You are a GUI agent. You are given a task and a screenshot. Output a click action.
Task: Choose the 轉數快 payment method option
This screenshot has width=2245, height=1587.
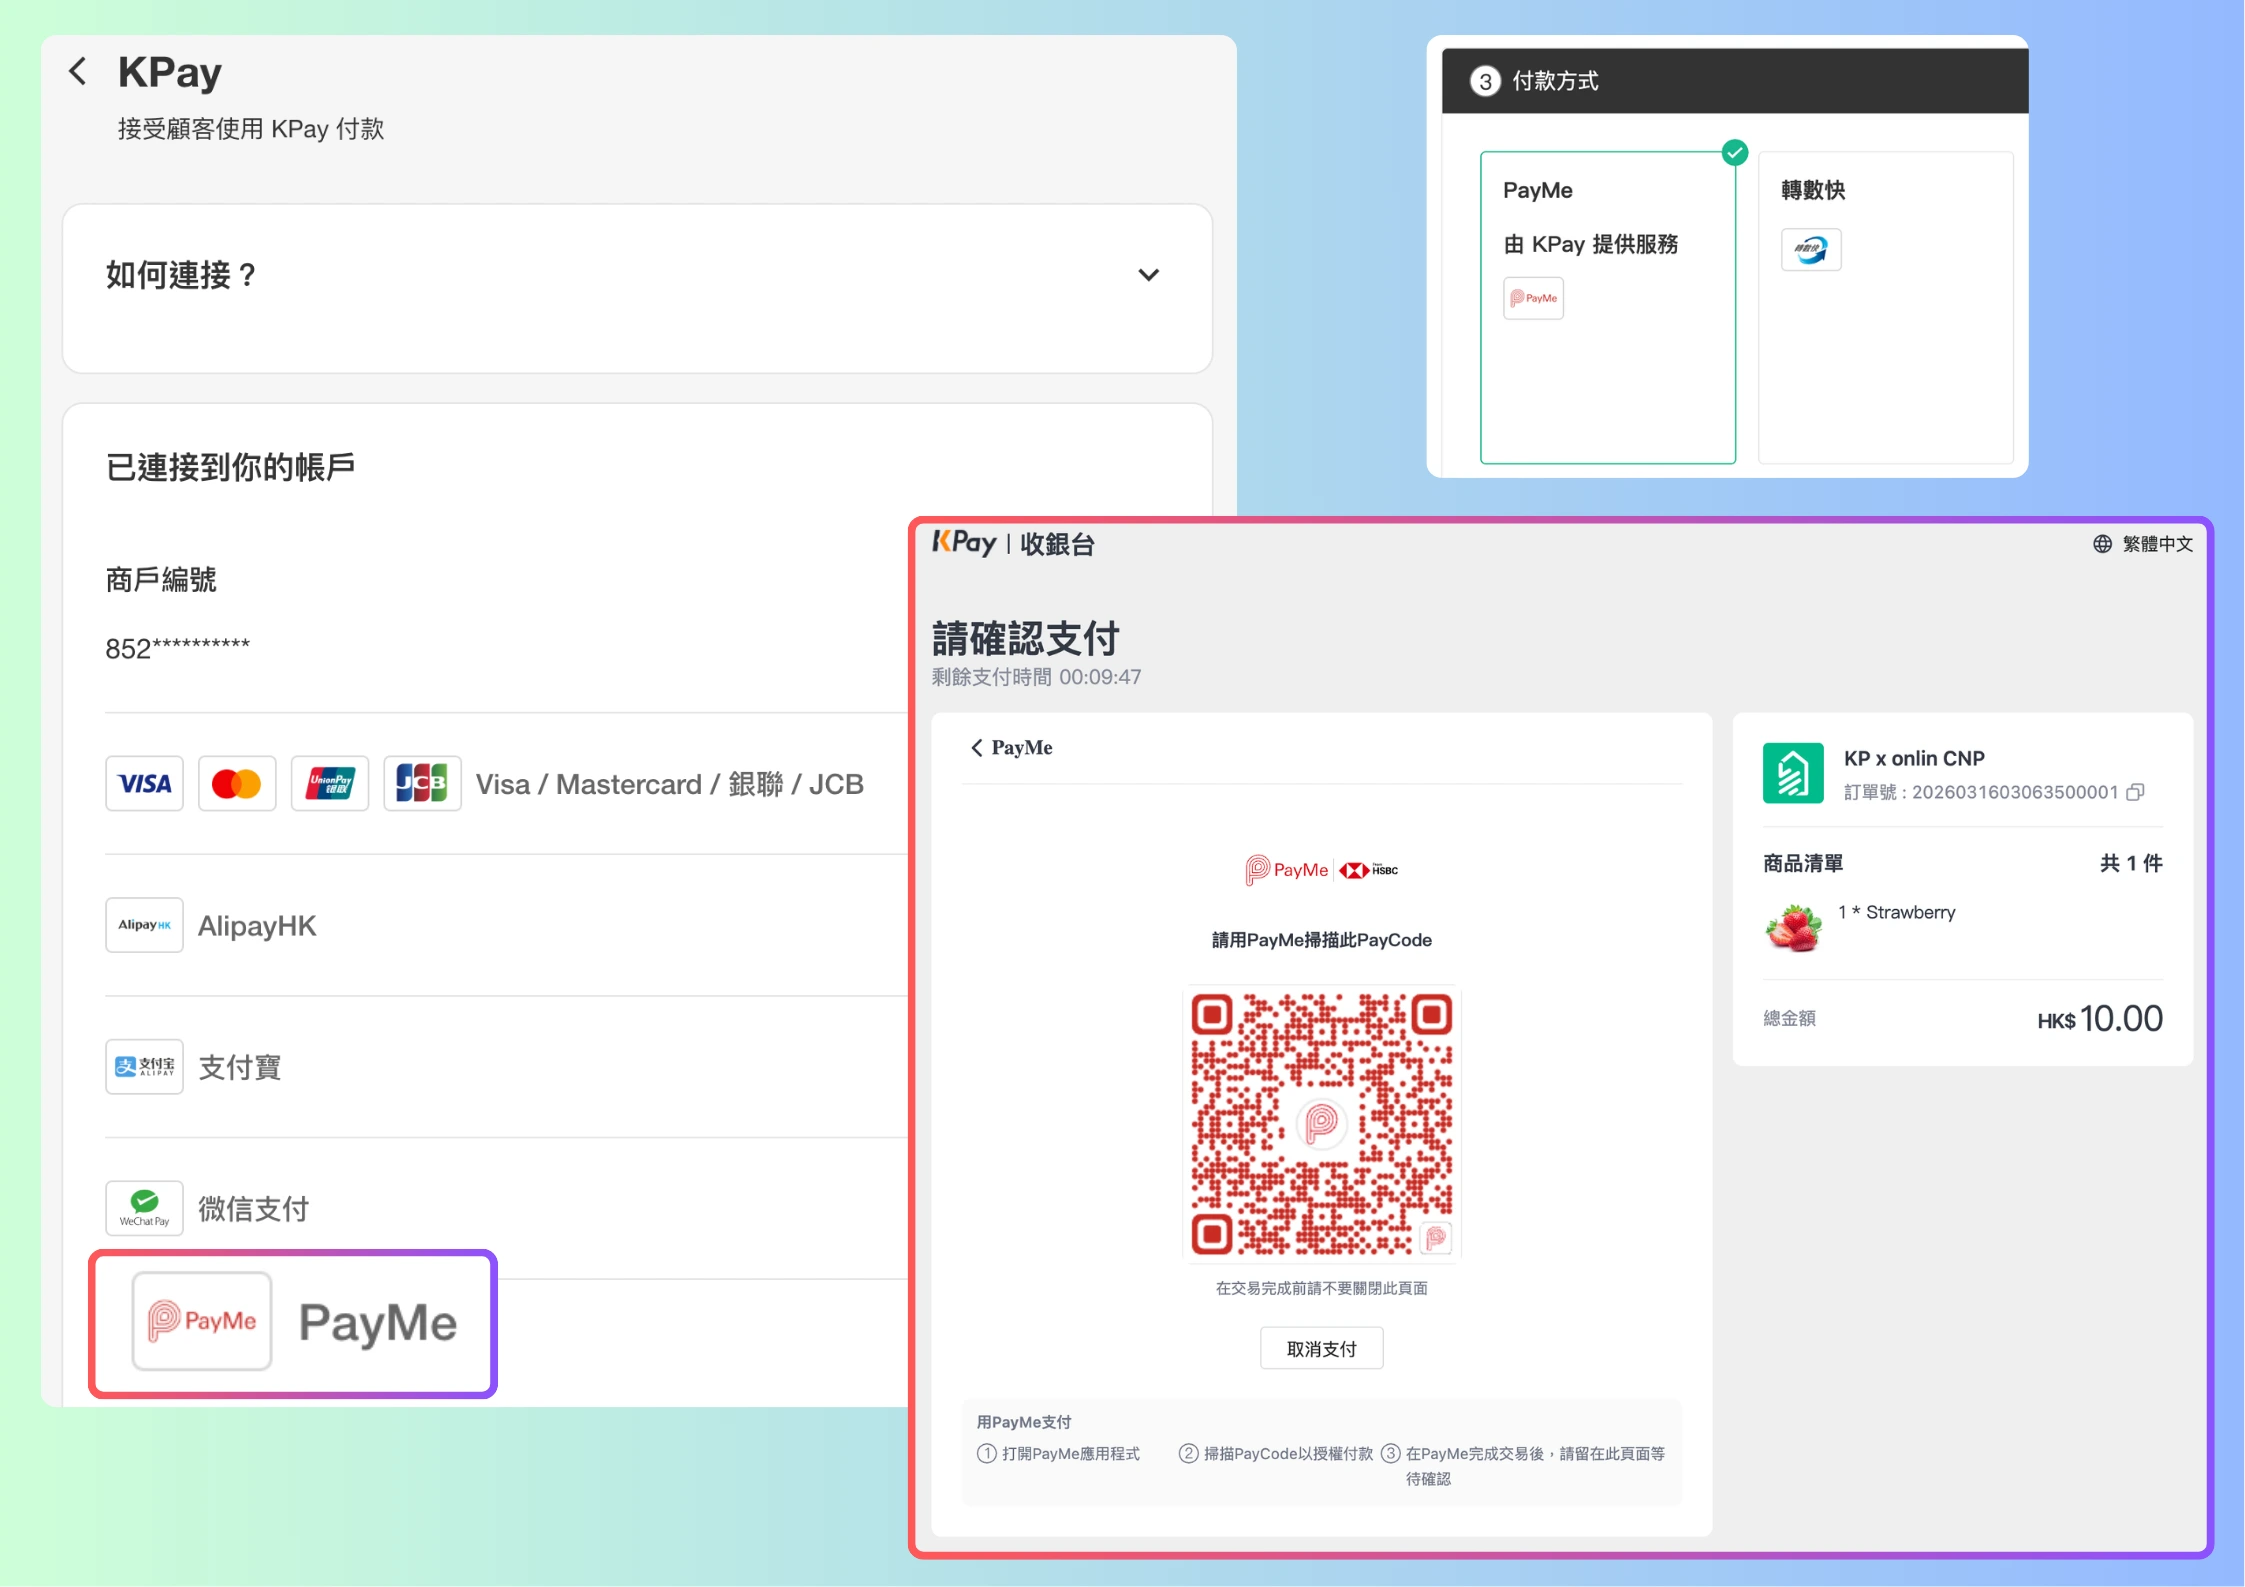1884,307
